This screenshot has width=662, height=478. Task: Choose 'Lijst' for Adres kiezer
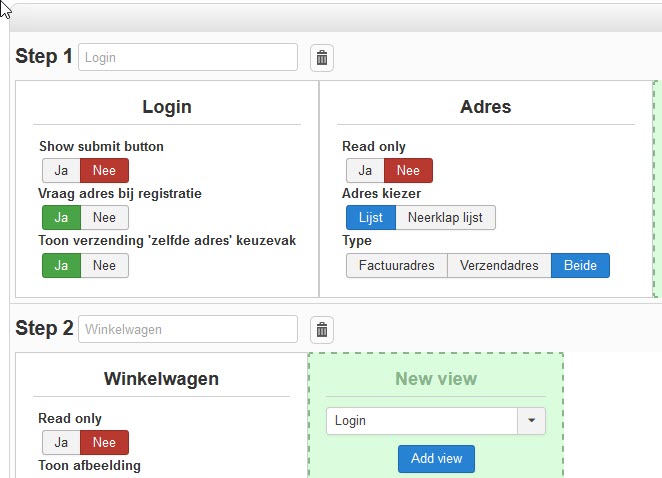(371, 217)
